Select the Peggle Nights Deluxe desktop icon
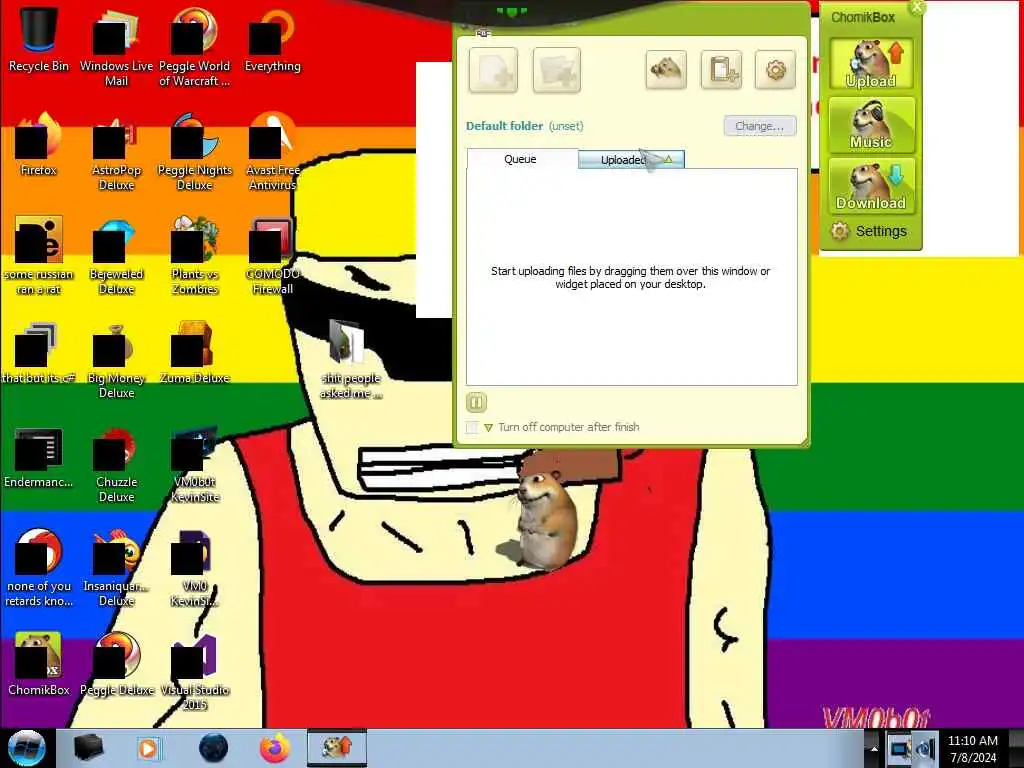1024x768 pixels. pyautogui.click(x=195, y=152)
